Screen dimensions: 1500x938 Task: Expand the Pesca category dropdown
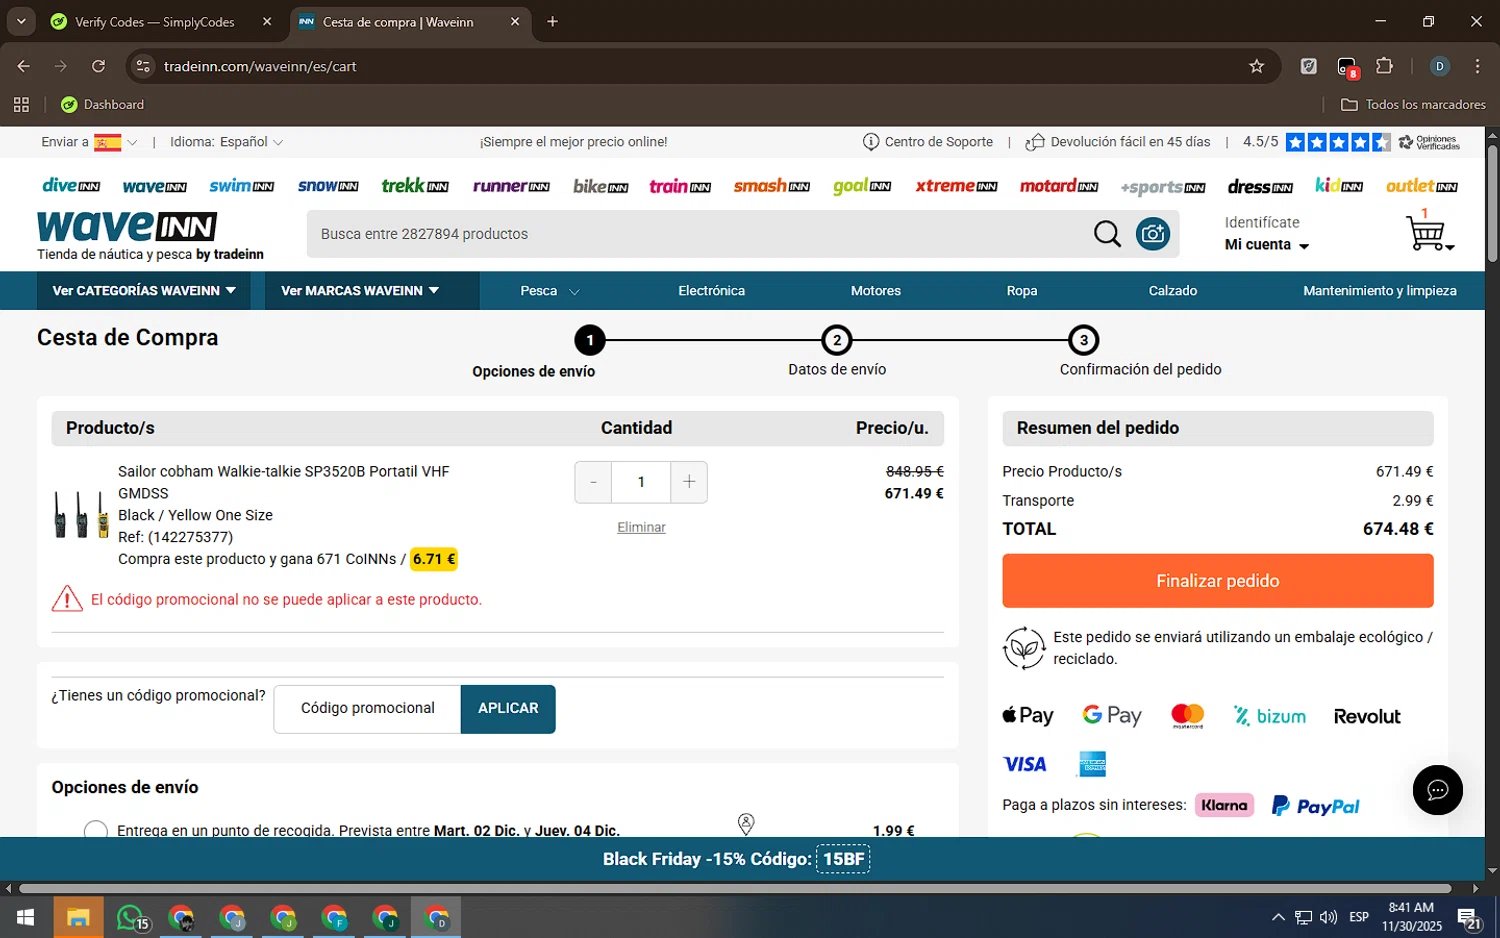tap(550, 291)
